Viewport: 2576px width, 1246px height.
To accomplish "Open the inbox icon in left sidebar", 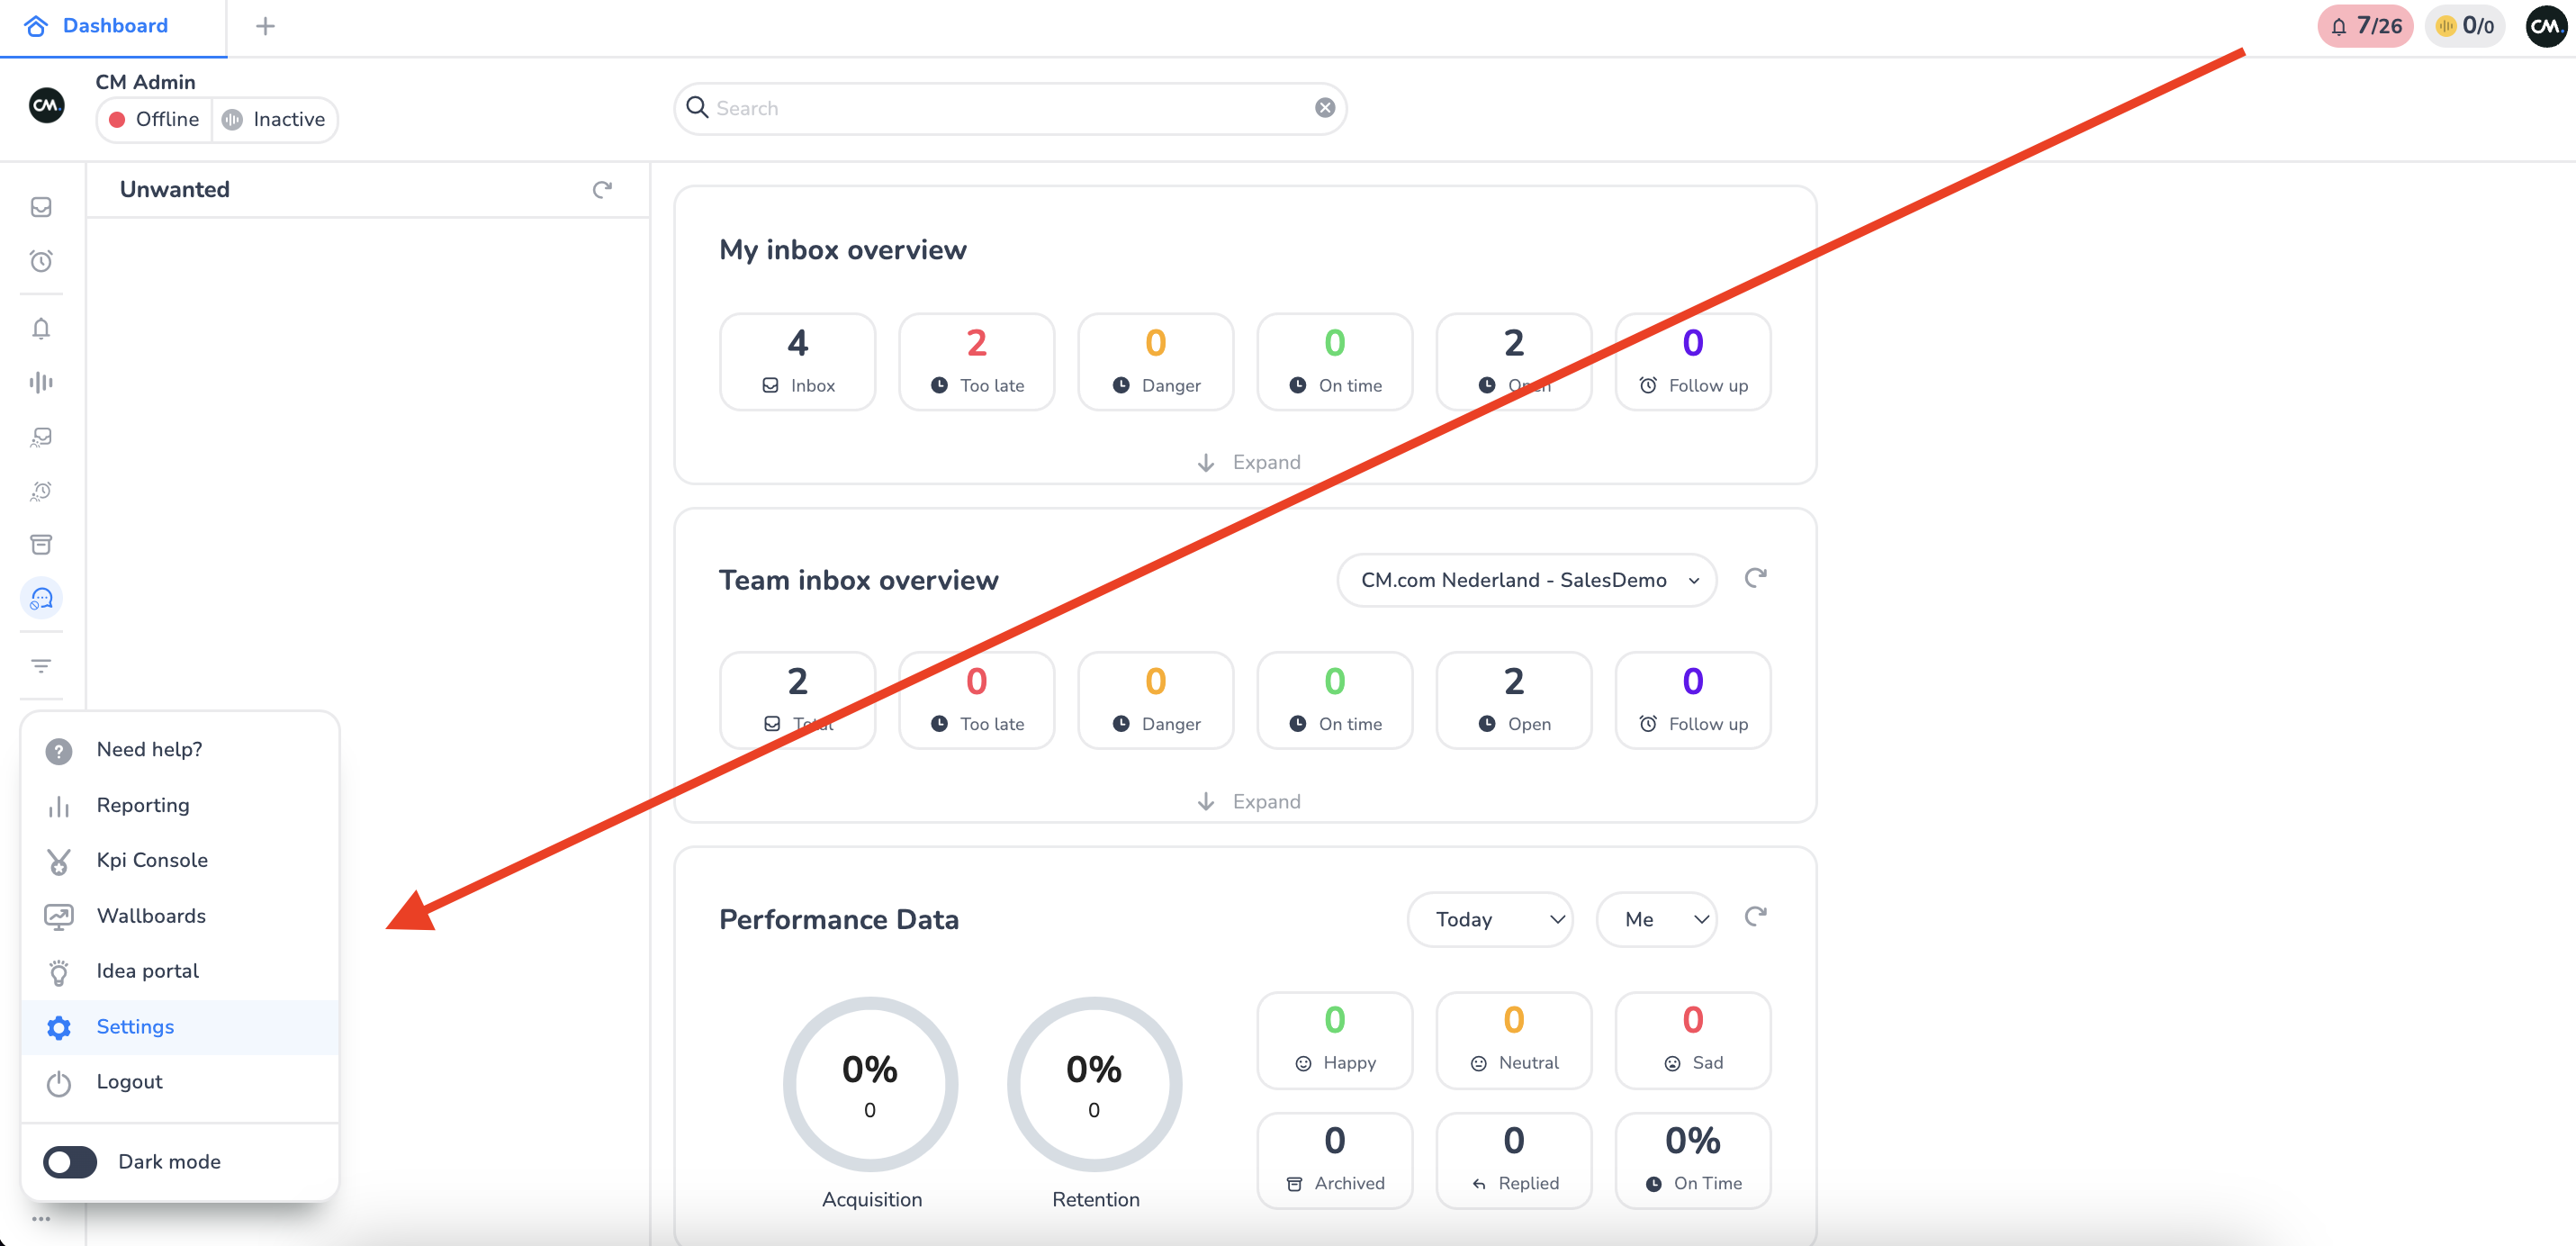I will [x=41, y=207].
